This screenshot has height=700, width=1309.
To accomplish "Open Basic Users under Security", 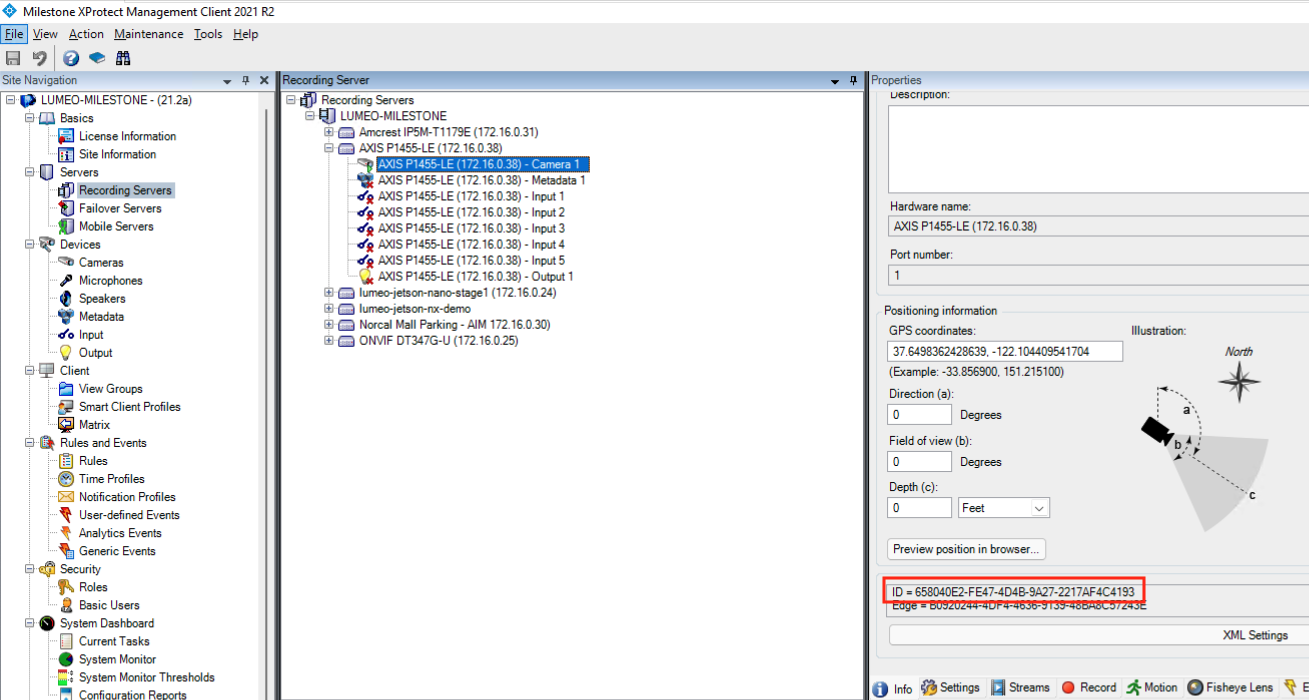I will click(109, 604).
